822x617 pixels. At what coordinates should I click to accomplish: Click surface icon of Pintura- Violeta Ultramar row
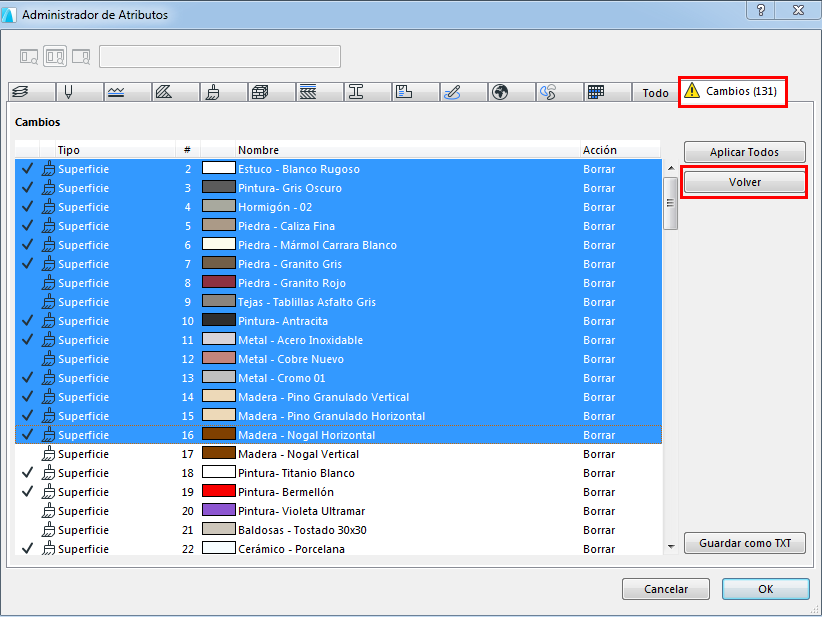click(x=48, y=511)
